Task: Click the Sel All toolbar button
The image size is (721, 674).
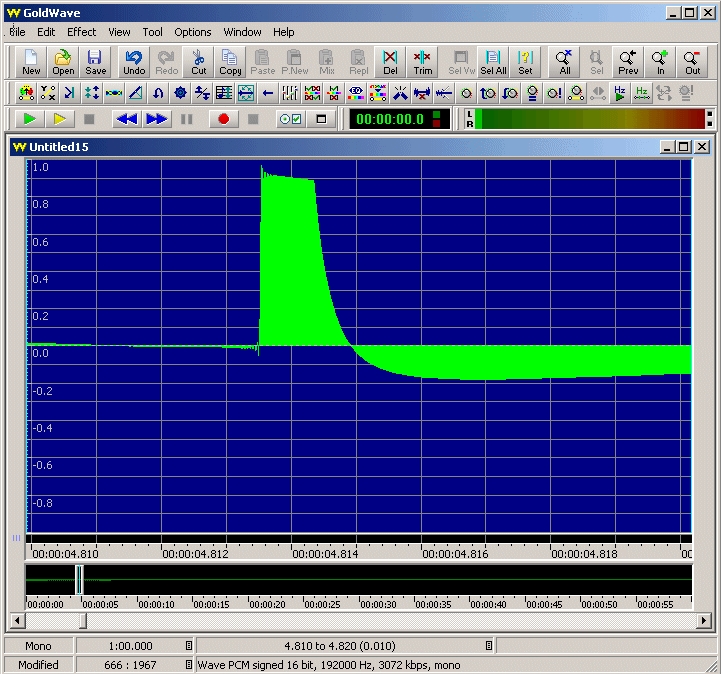Action: (x=493, y=62)
